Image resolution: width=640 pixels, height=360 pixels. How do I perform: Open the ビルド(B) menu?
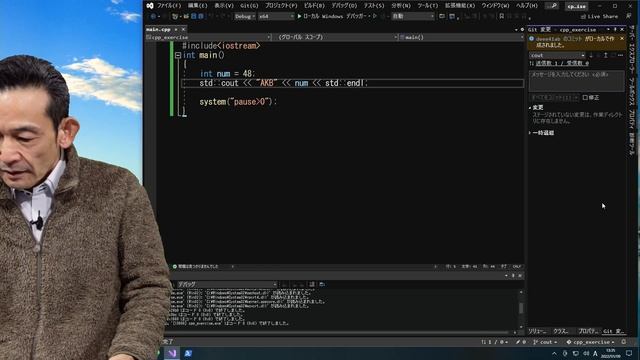pos(314,6)
